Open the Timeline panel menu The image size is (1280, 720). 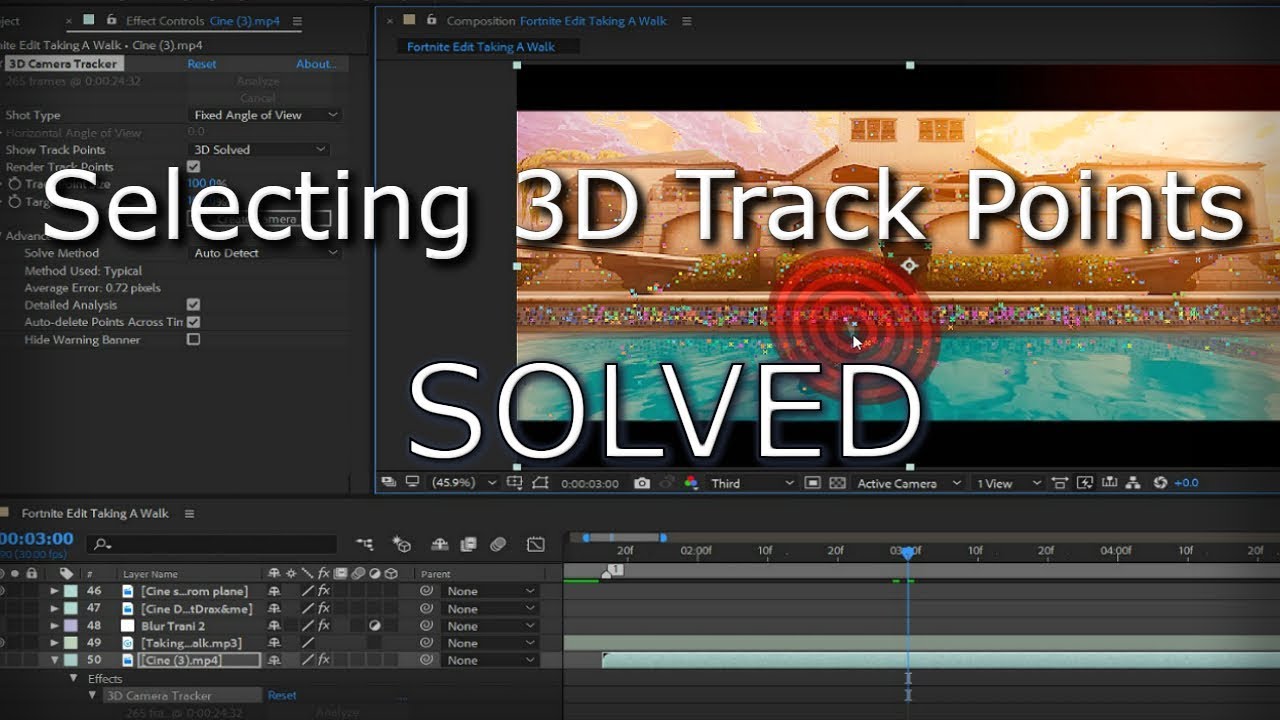189,514
